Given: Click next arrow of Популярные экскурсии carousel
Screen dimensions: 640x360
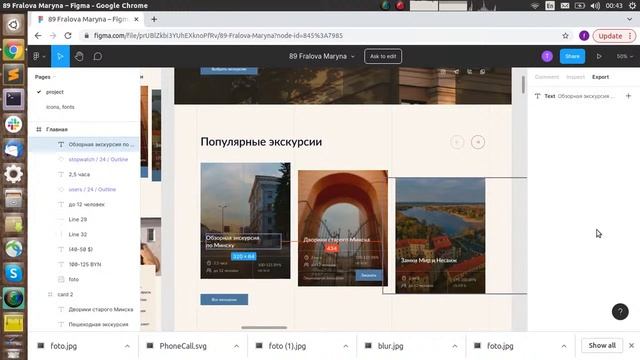Looking at the screenshot, I should click(x=478, y=142).
